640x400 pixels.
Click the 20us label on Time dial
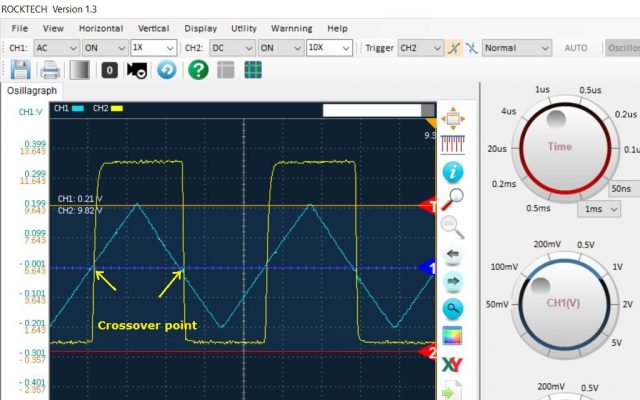coord(497,149)
